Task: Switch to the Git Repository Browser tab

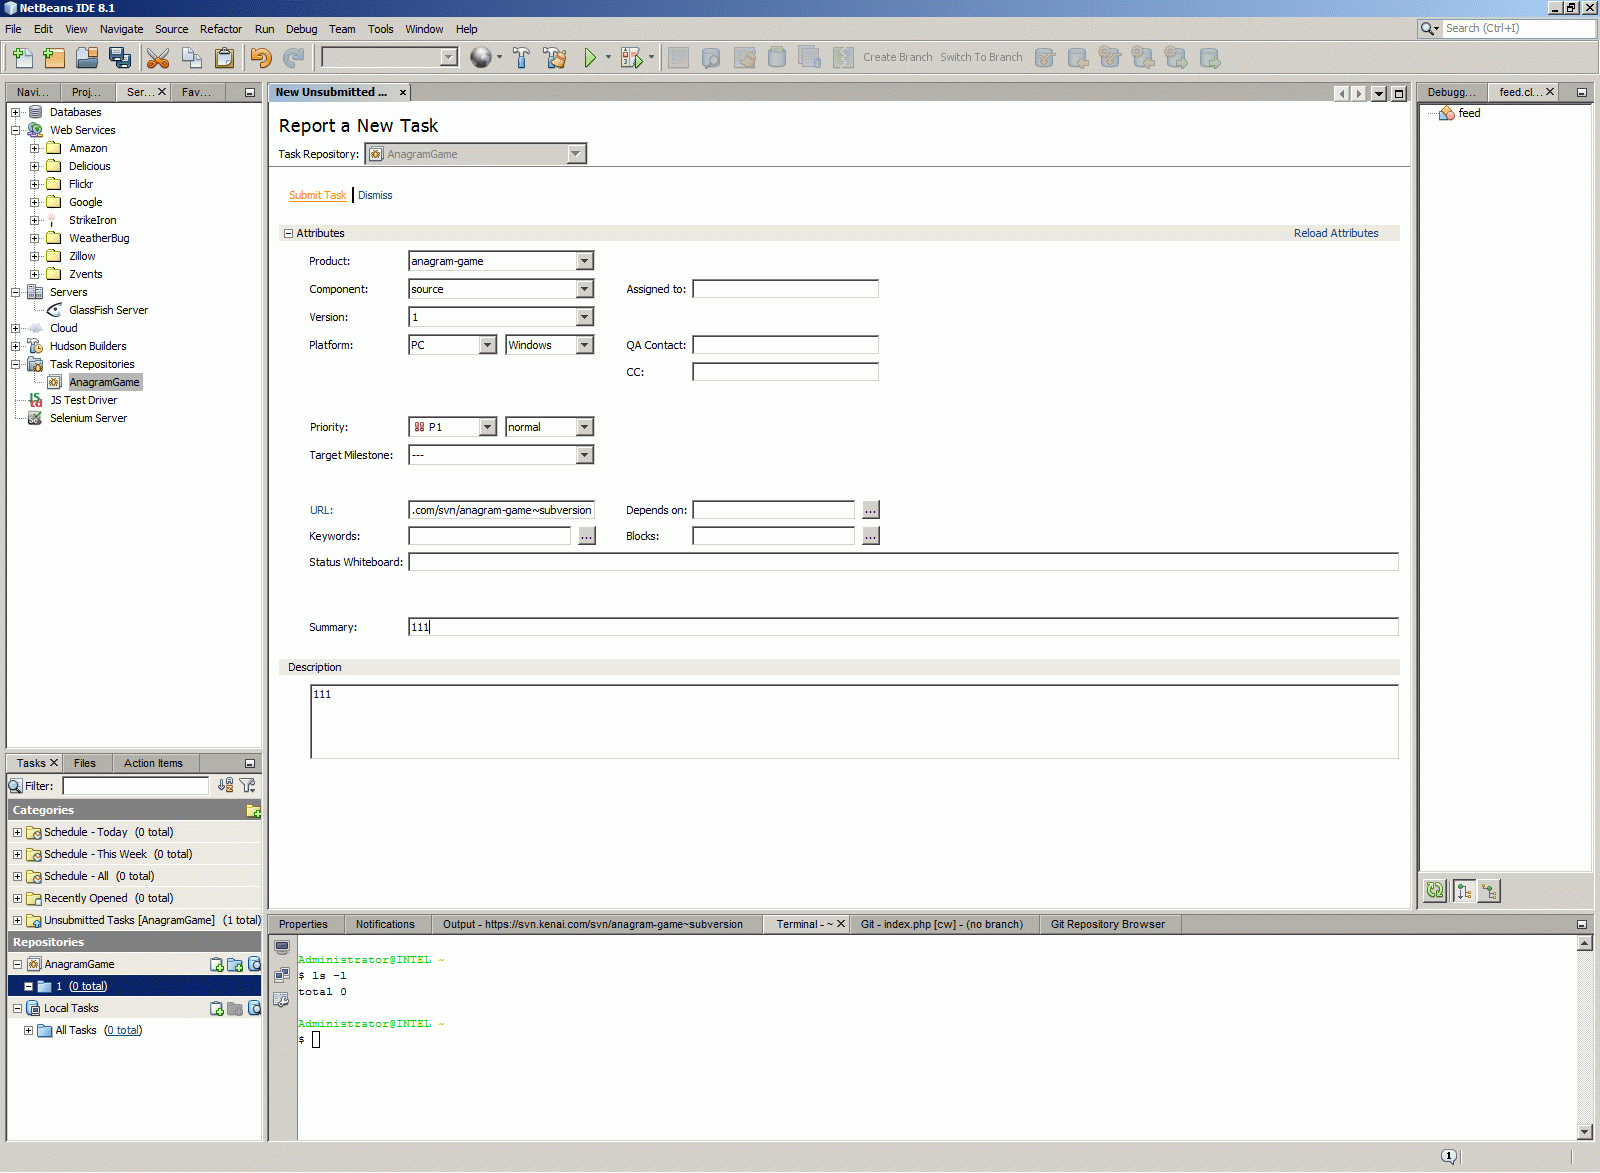Action: pos(1108,925)
